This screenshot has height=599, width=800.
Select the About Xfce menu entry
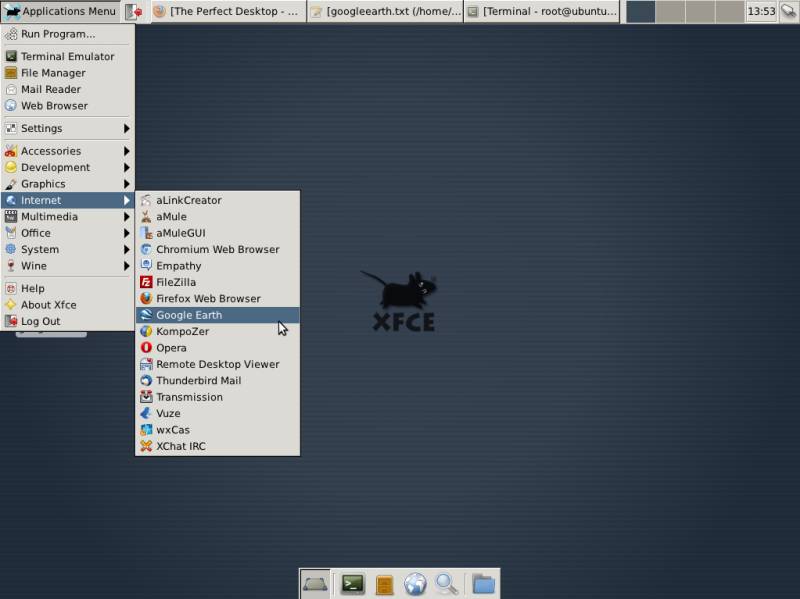(67, 305)
